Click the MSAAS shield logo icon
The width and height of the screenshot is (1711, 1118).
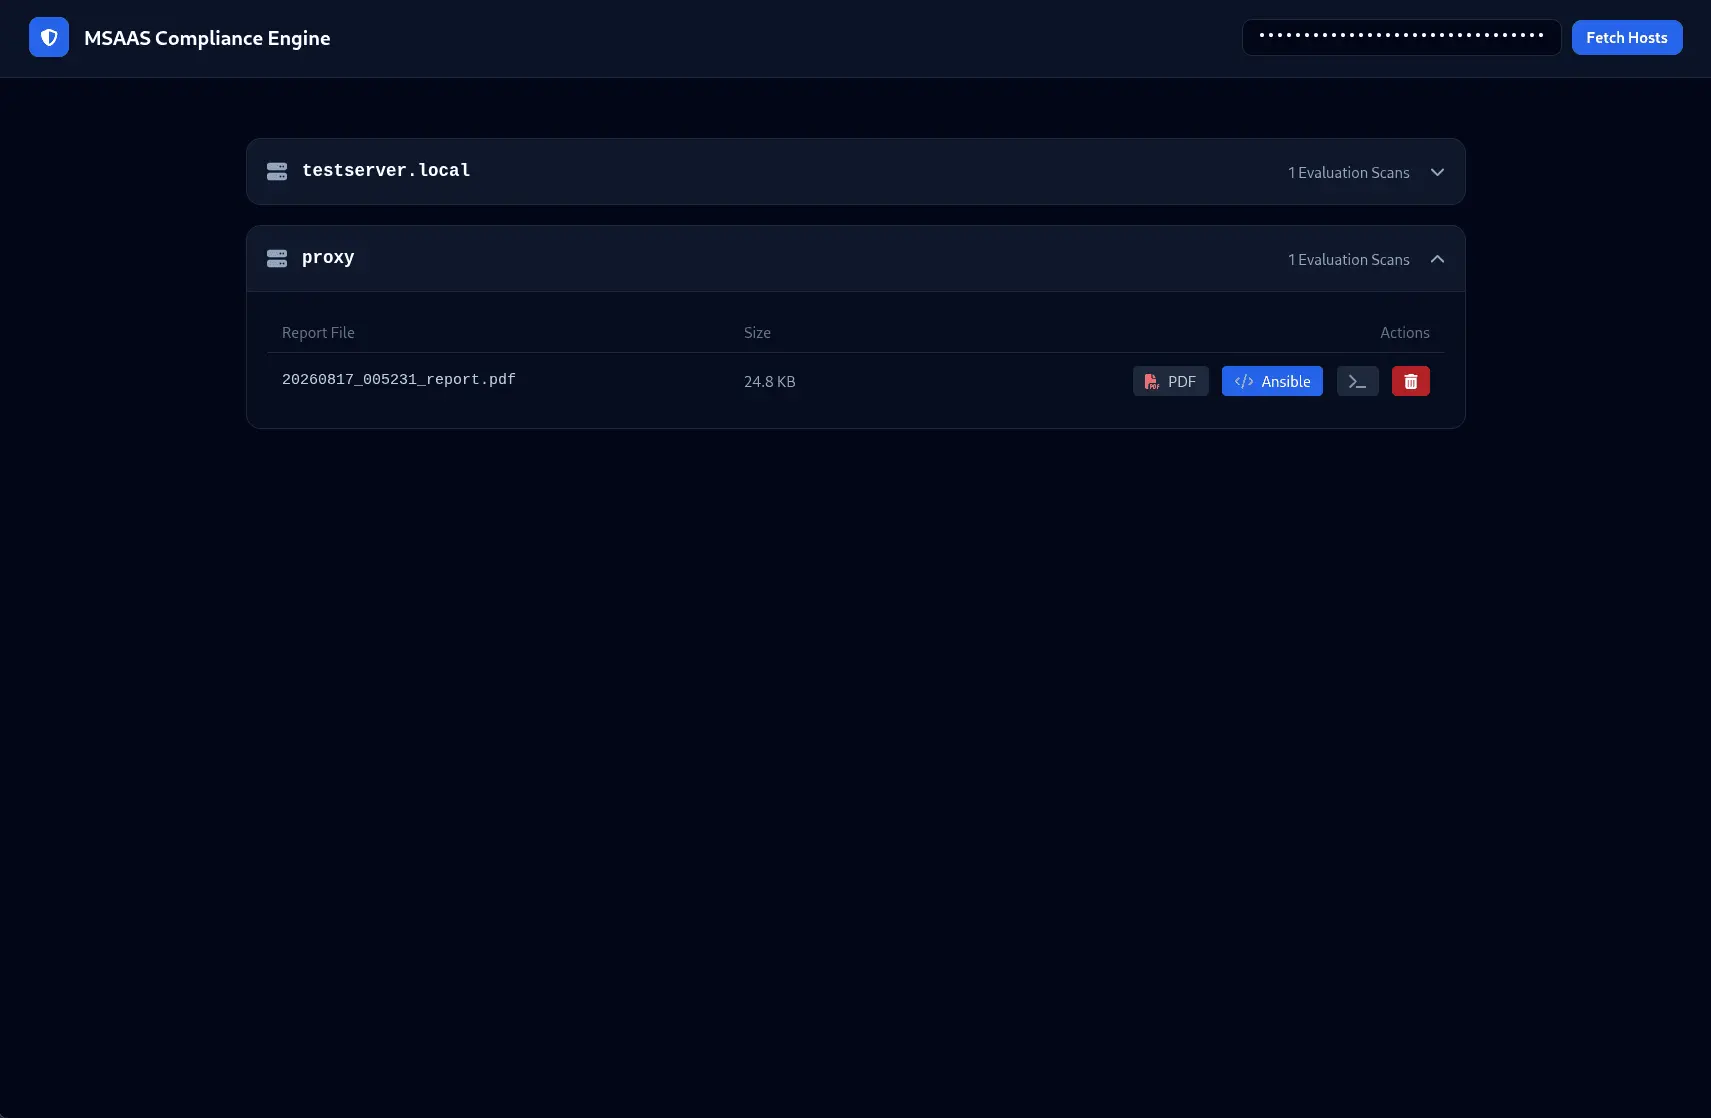pyautogui.click(x=49, y=38)
